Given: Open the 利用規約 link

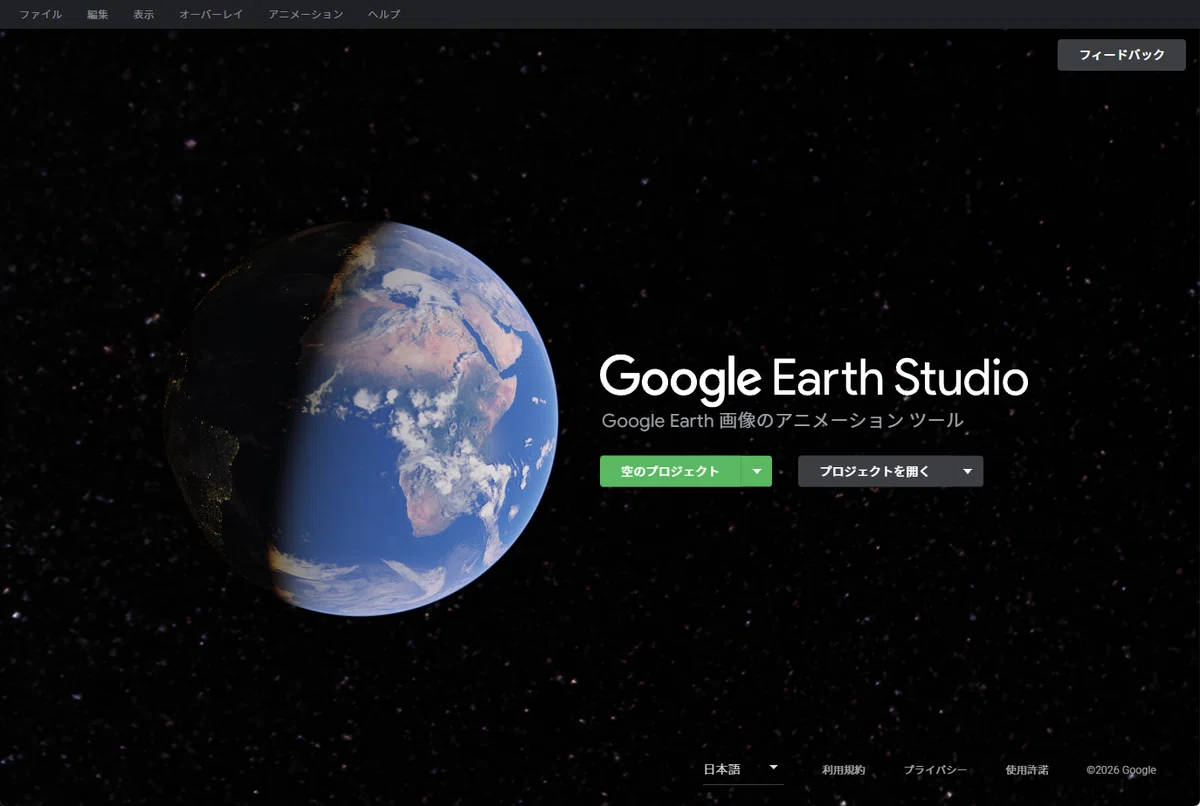Looking at the screenshot, I should 843,770.
